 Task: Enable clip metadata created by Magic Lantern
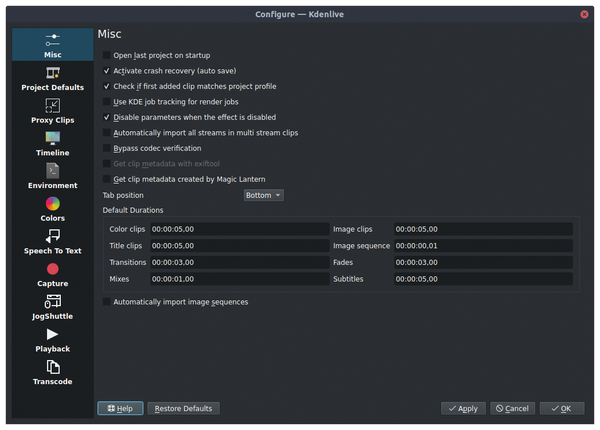pyautogui.click(x=107, y=179)
